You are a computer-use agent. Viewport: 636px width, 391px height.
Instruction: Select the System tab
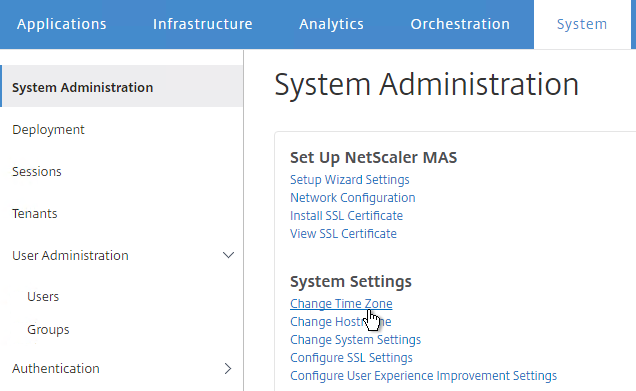(582, 24)
